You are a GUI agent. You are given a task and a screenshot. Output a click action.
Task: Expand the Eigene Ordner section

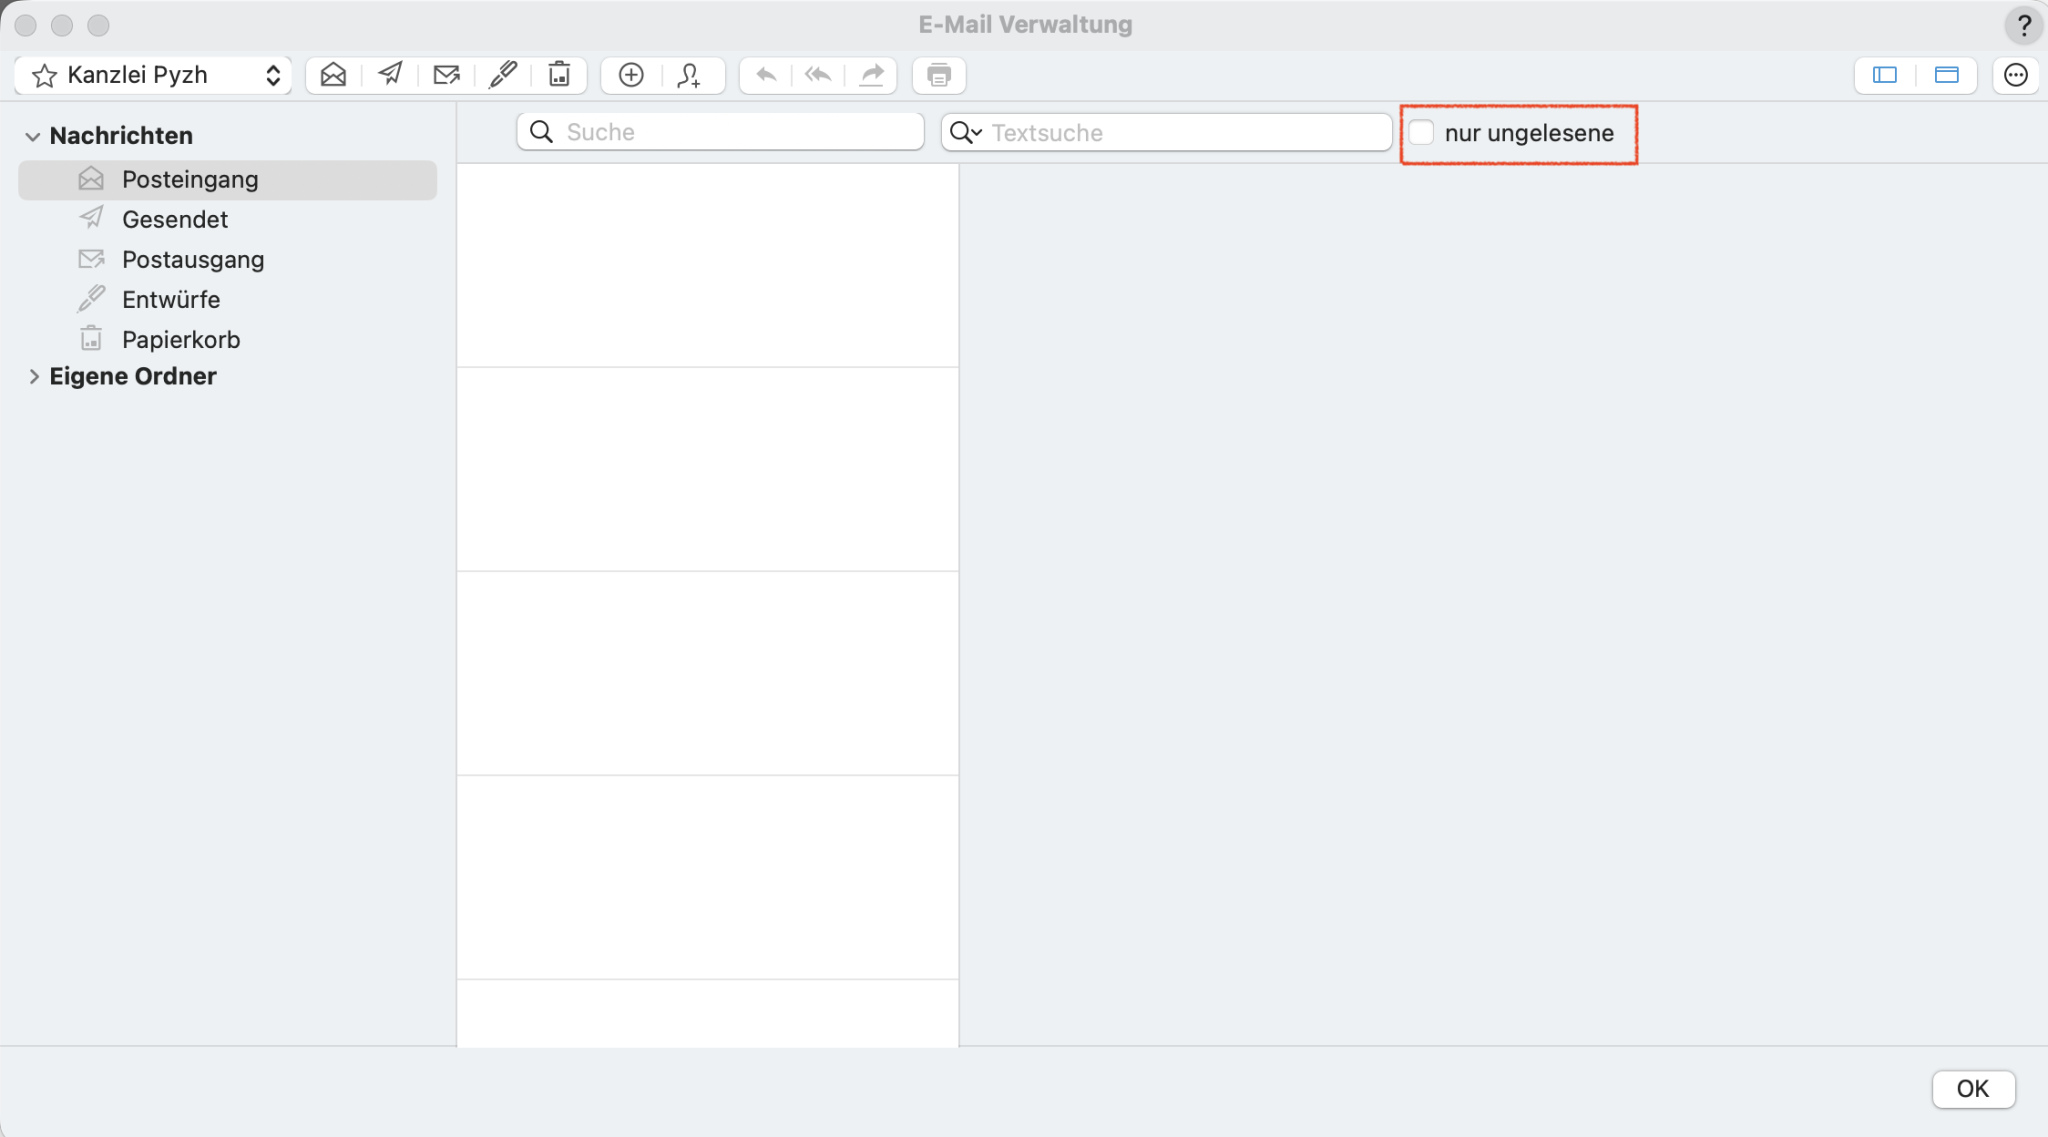point(33,377)
